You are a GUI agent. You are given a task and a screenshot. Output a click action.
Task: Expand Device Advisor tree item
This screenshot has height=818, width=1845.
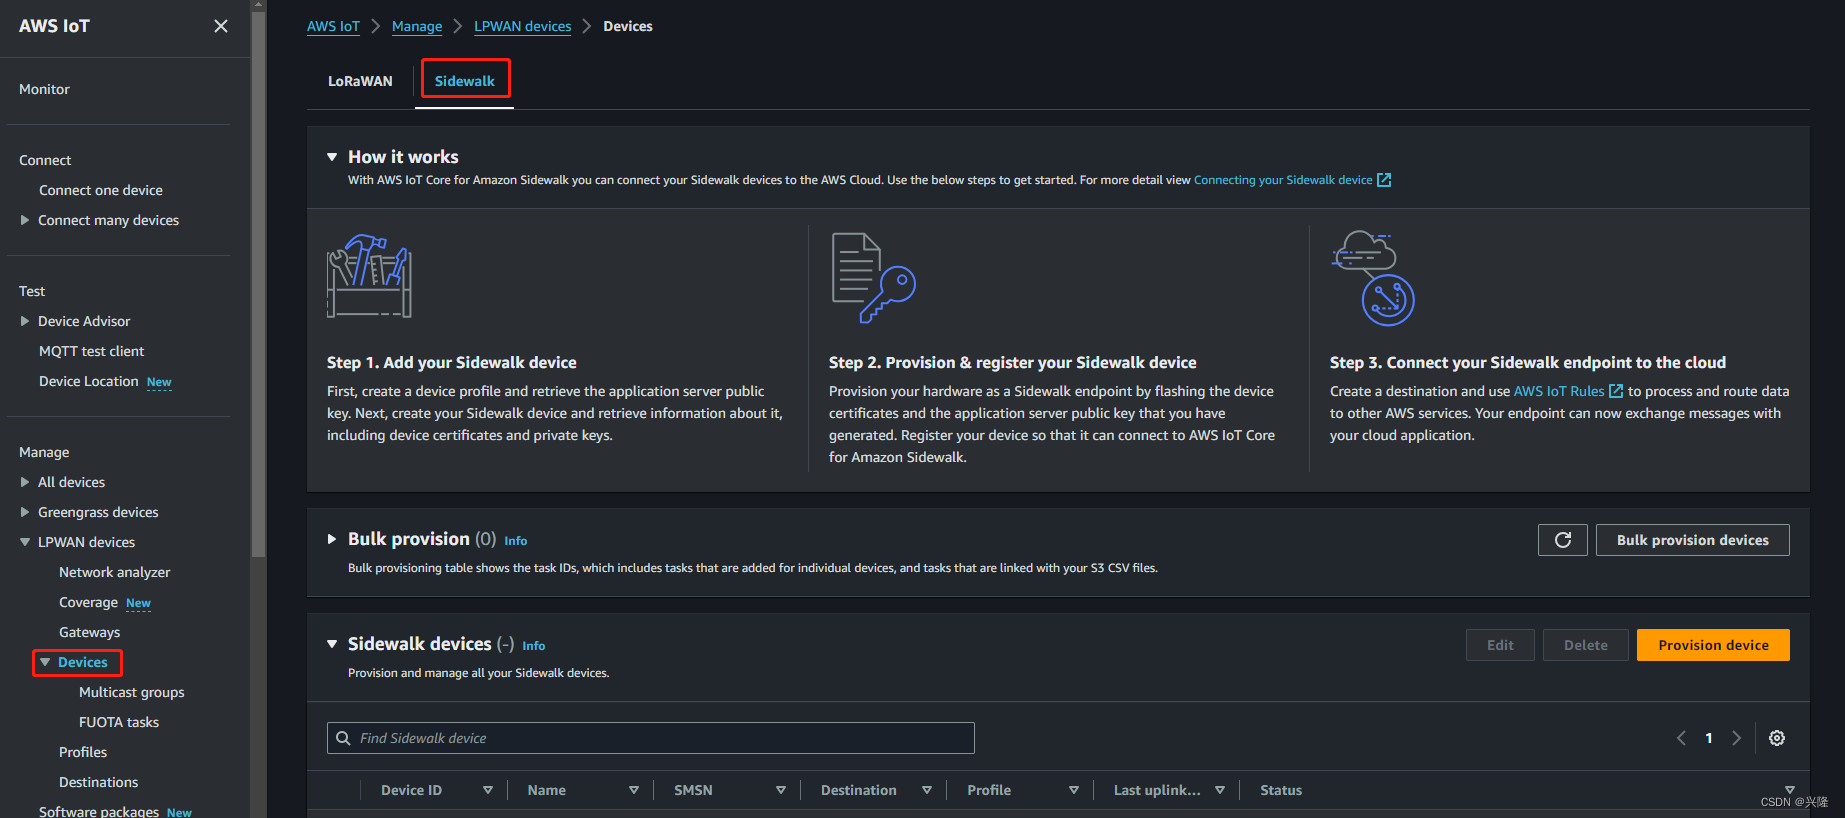pos(25,321)
